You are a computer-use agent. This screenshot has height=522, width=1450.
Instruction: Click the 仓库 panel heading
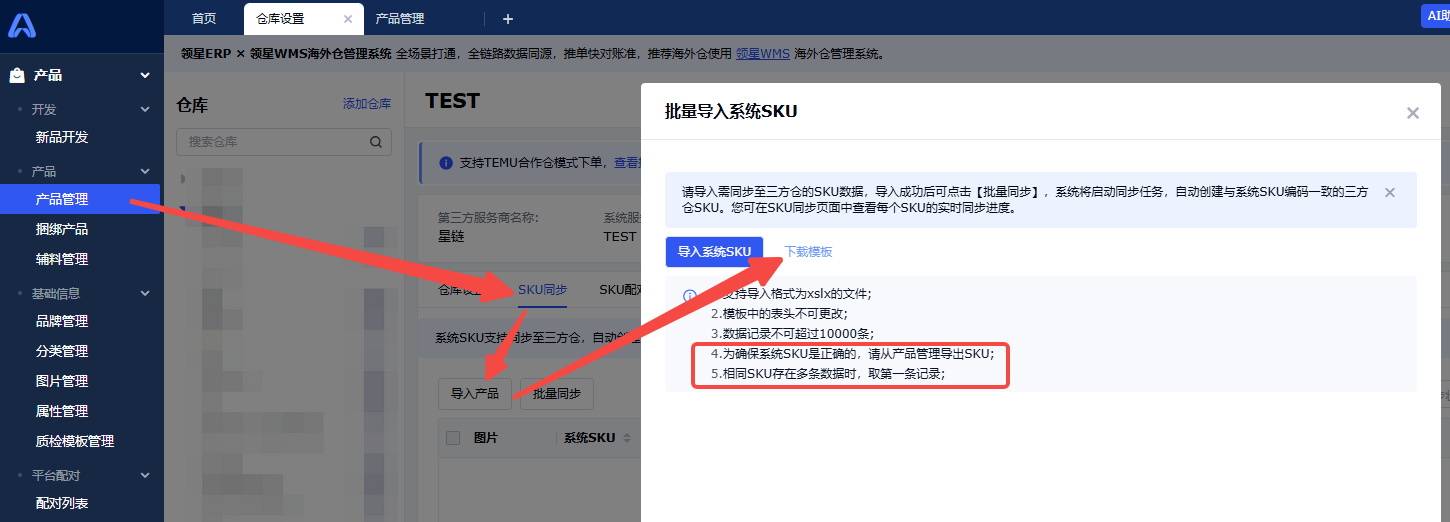192,105
